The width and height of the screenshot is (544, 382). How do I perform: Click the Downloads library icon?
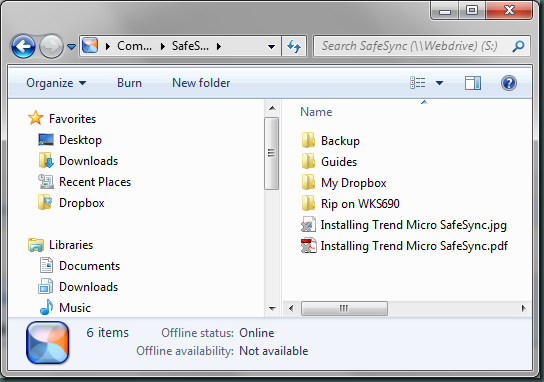coord(46,286)
